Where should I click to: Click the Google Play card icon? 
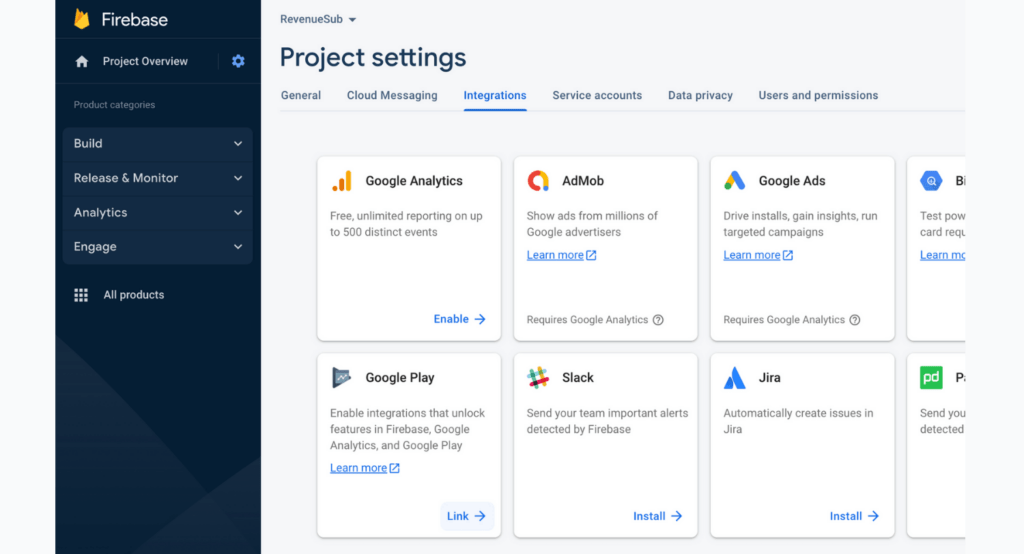(x=342, y=378)
